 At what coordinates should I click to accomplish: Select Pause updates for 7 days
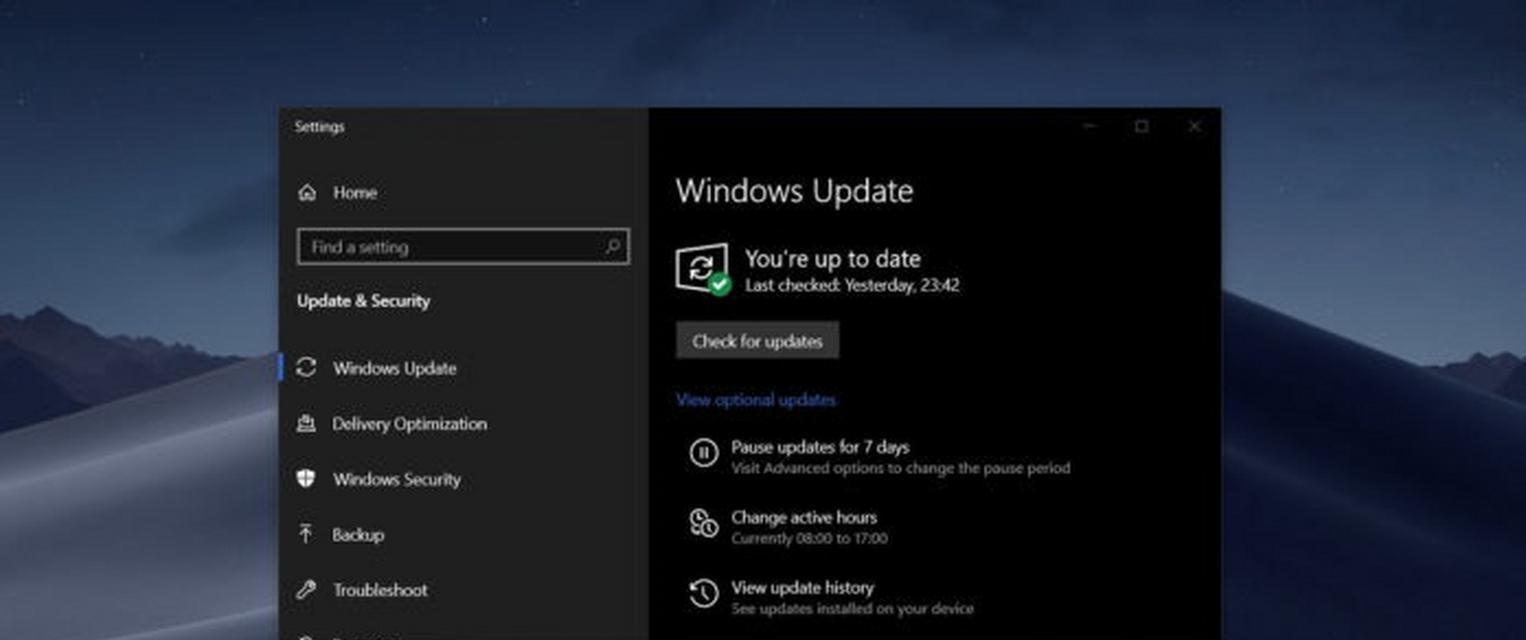[820, 447]
